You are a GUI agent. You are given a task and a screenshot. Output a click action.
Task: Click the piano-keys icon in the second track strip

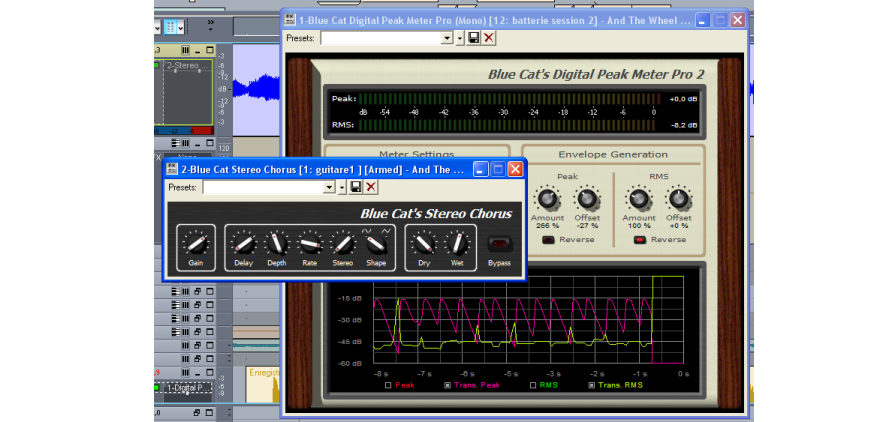(x=175, y=143)
